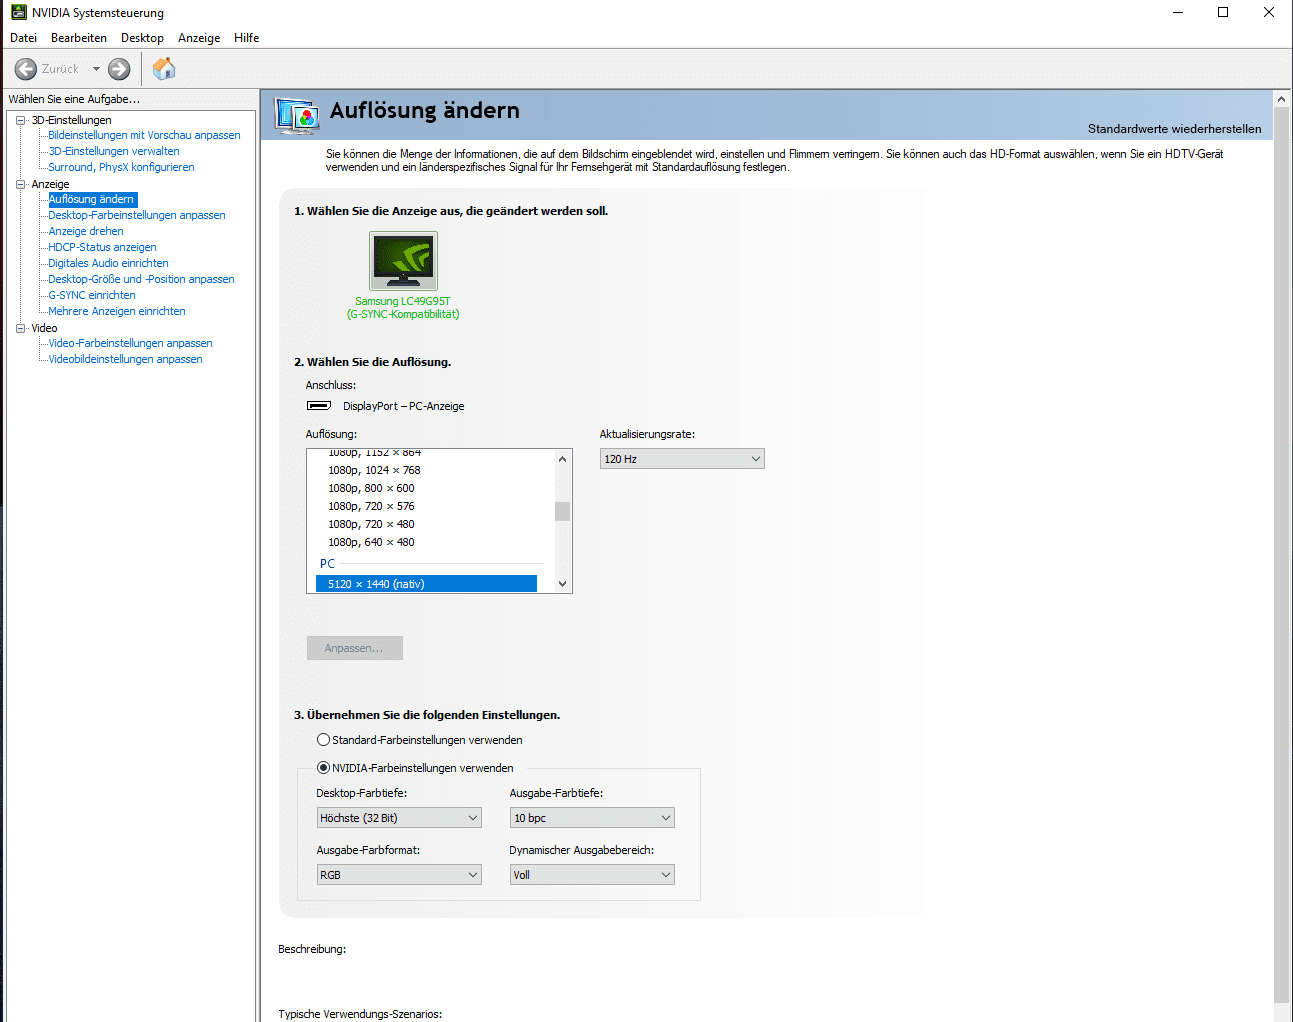
Task: Open HDCP-Status anzeigen page
Action: (102, 247)
